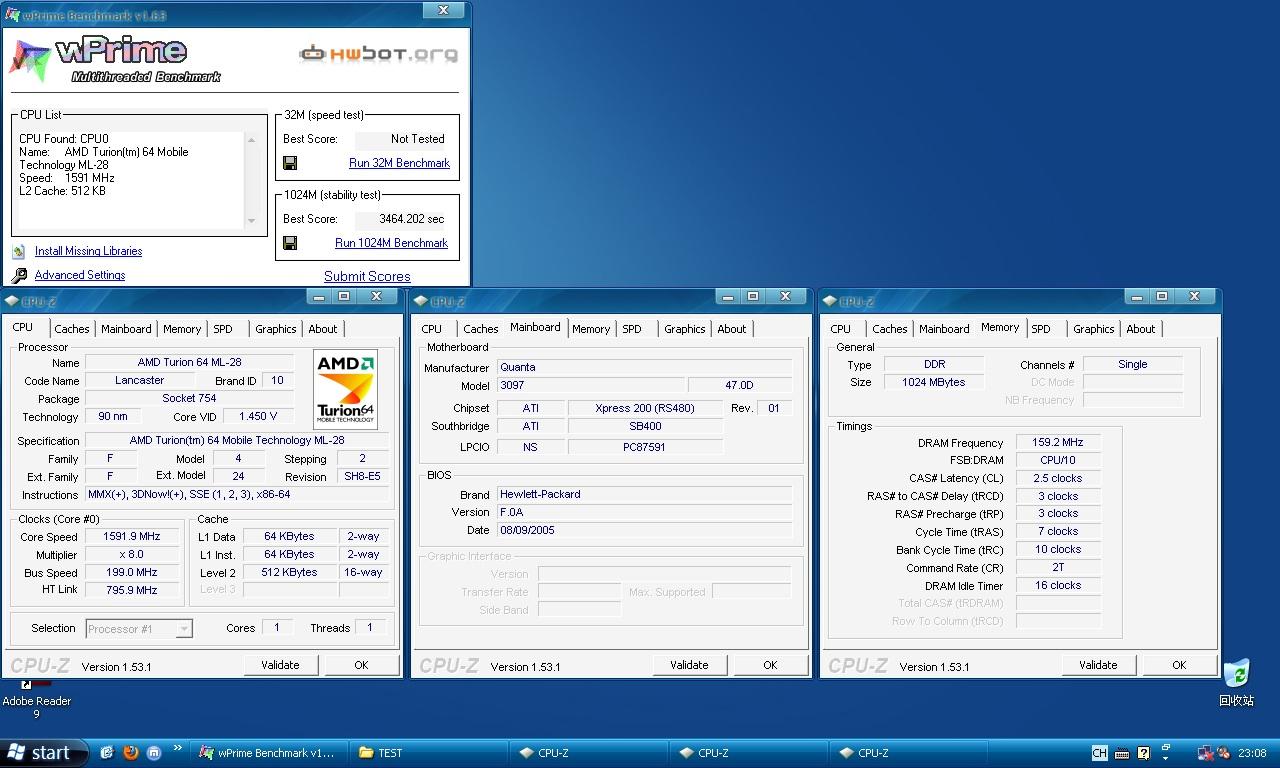
Task: Open Graphics tab in the CPU window
Action: (x=276, y=329)
